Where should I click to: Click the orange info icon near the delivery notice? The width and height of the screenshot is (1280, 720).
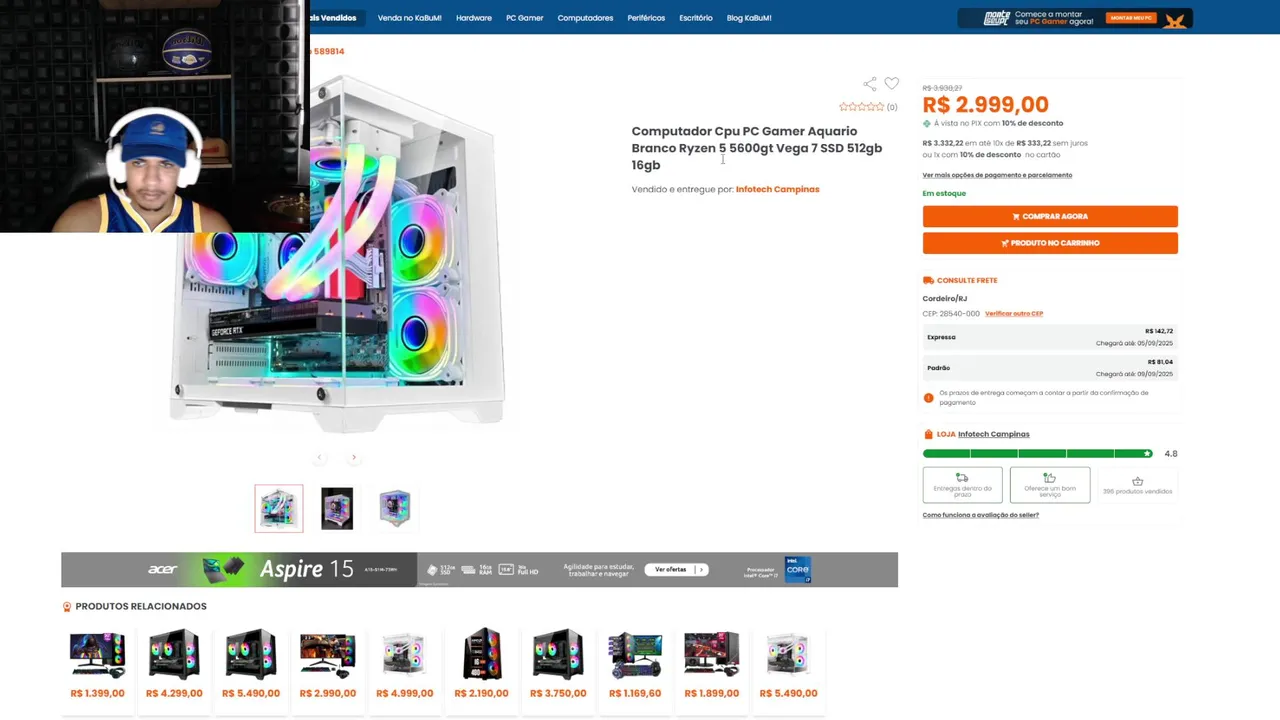tap(928, 397)
